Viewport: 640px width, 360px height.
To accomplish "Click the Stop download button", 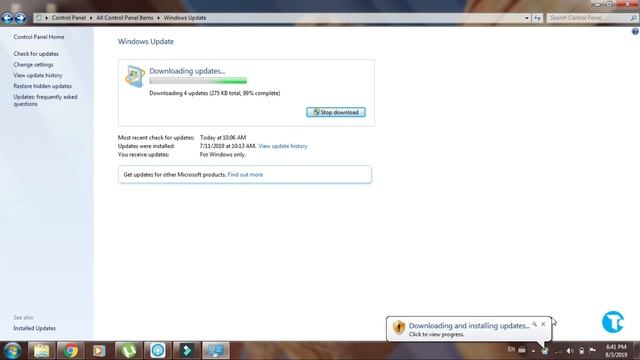I will pyautogui.click(x=336, y=112).
